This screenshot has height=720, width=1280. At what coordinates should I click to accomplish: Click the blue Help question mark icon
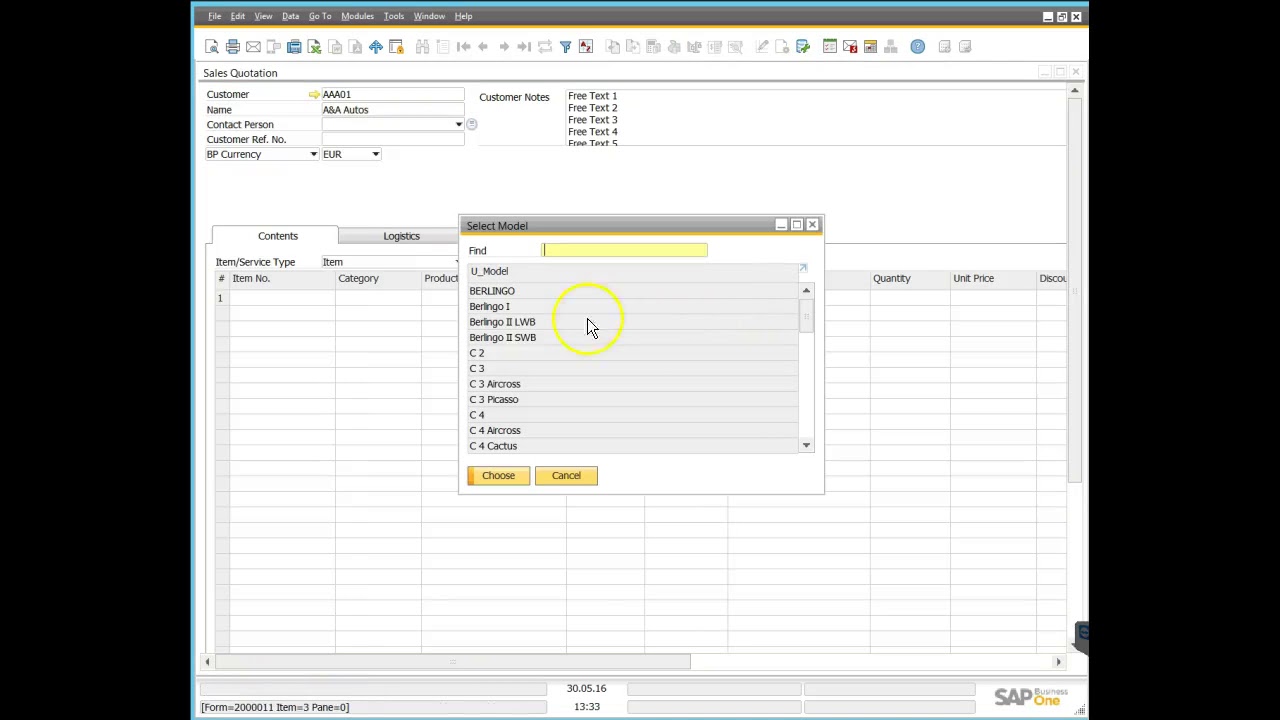(918, 47)
